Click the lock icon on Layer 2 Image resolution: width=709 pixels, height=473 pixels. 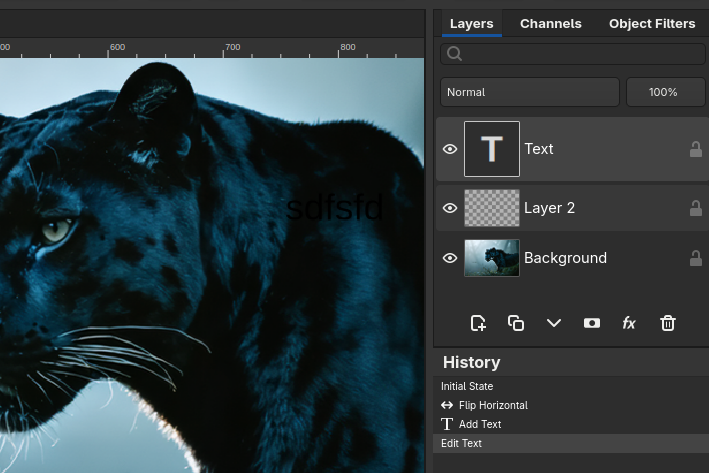695,208
